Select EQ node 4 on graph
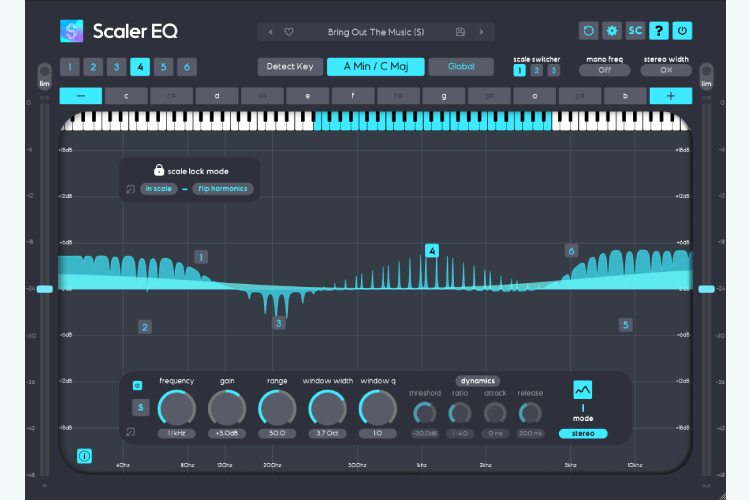Image resolution: width=750 pixels, height=500 pixels. click(x=432, y=251)
